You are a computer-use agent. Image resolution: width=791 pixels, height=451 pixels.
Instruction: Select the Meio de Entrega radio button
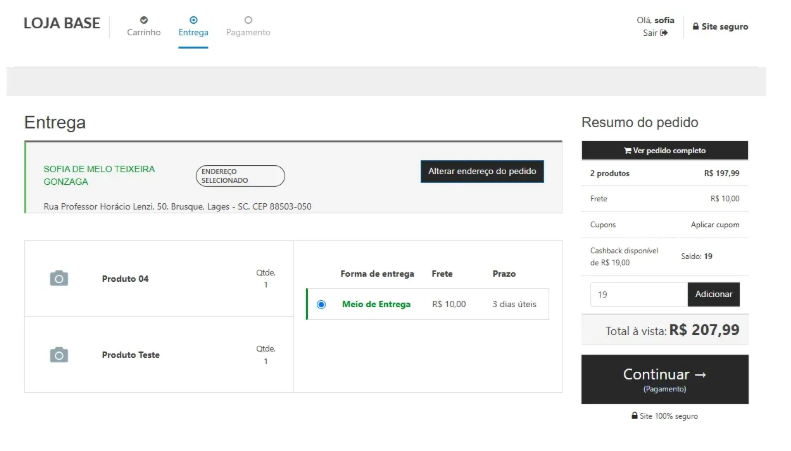321,304
